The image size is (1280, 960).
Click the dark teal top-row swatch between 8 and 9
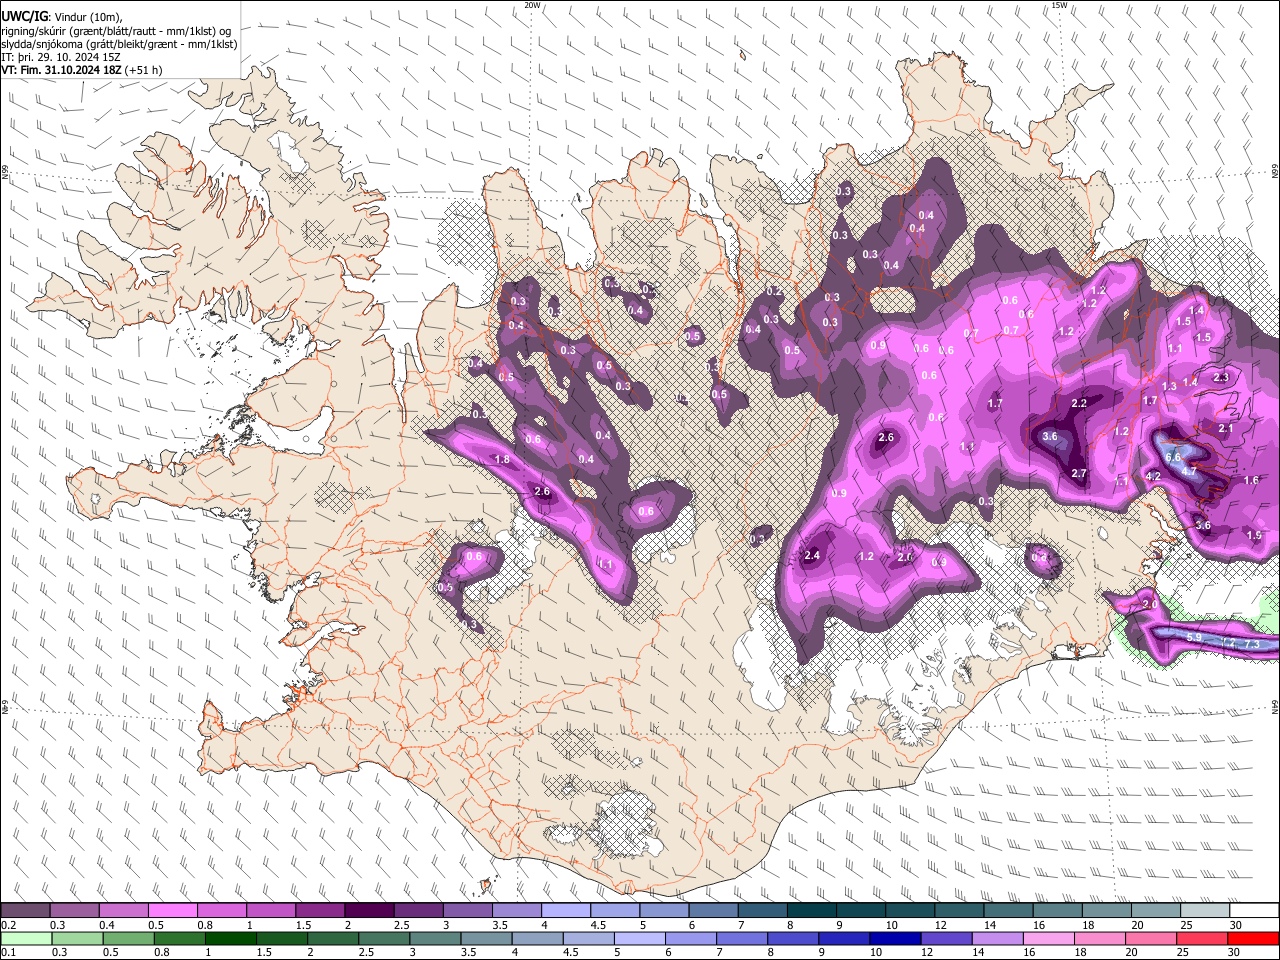tap(810, 911)
